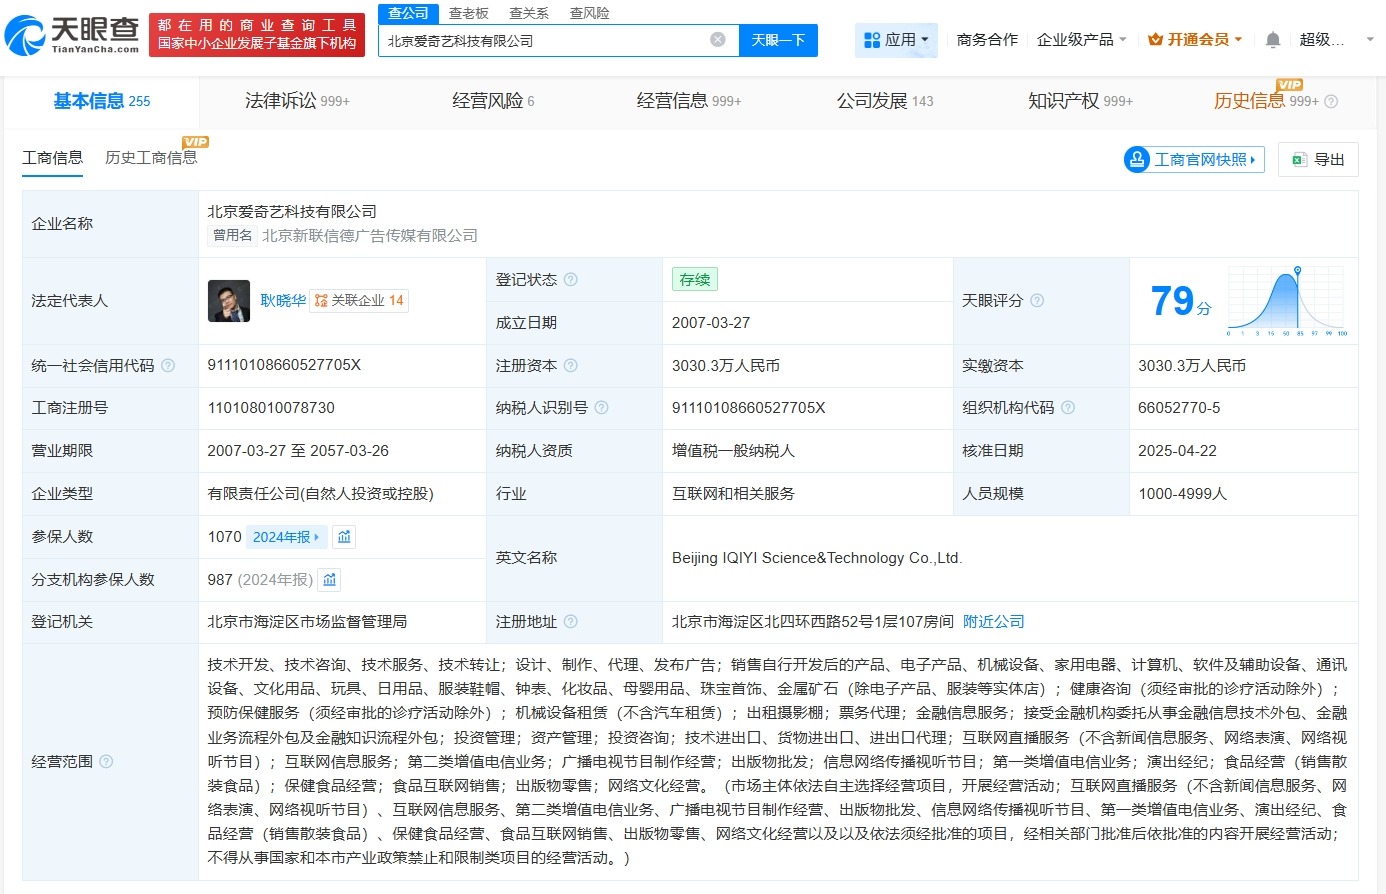Open the 附近公司 link
This screenshot has width=1386, height=894.
coord(993,621)
